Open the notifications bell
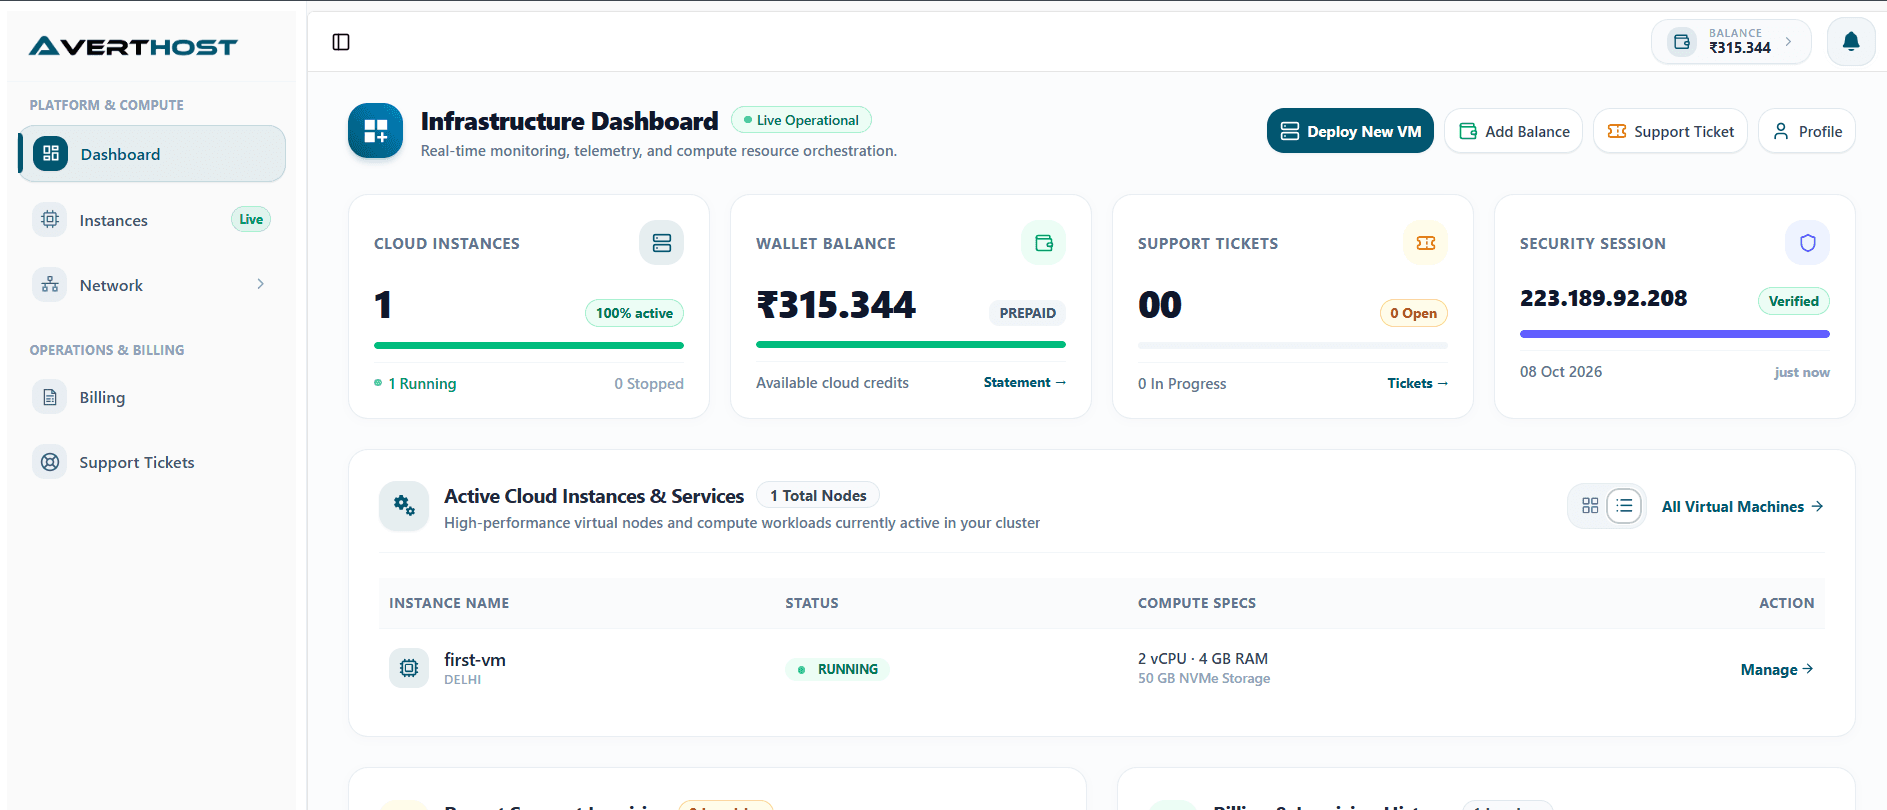The width and height of the screenshot is (1887, 810). pos(1851,42)
